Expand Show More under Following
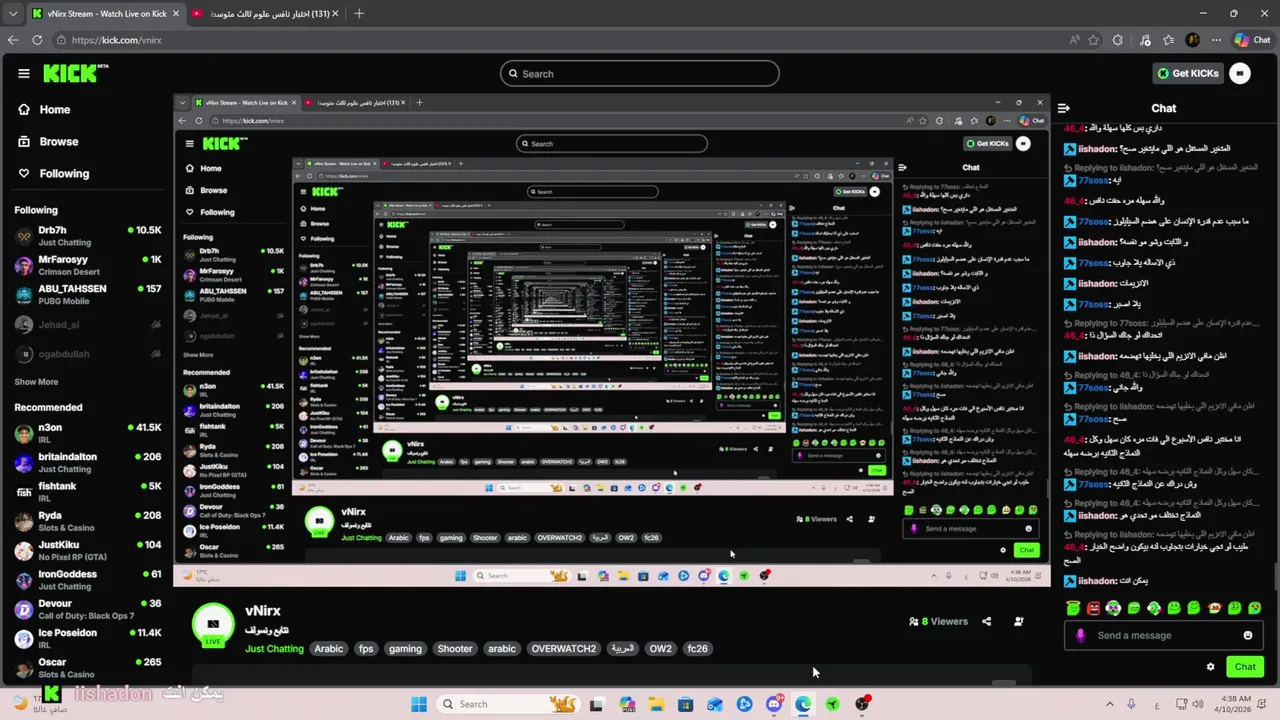The image size is (1280, 720). click(x=36, y=382)
